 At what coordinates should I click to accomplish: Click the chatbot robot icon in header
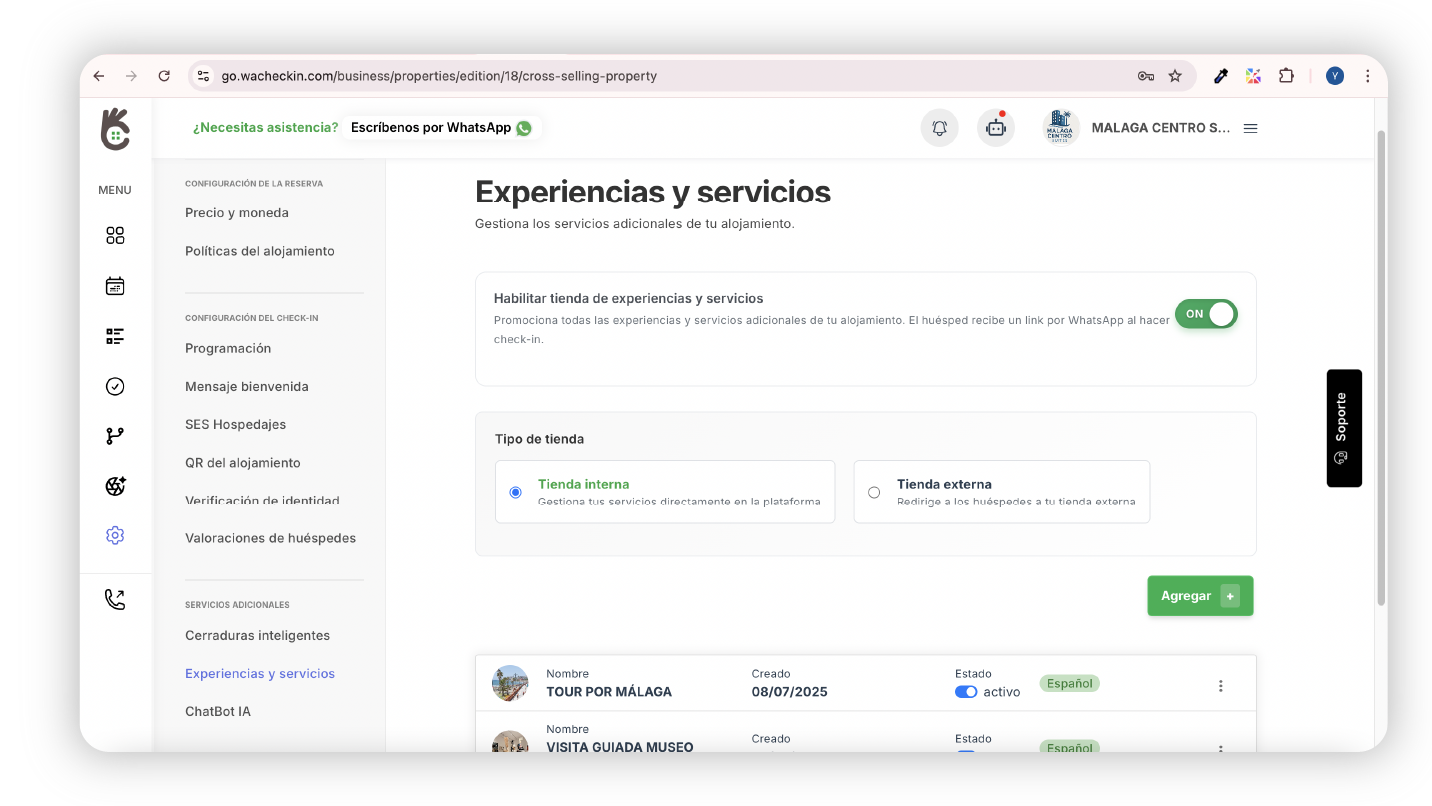click(995, 128)
